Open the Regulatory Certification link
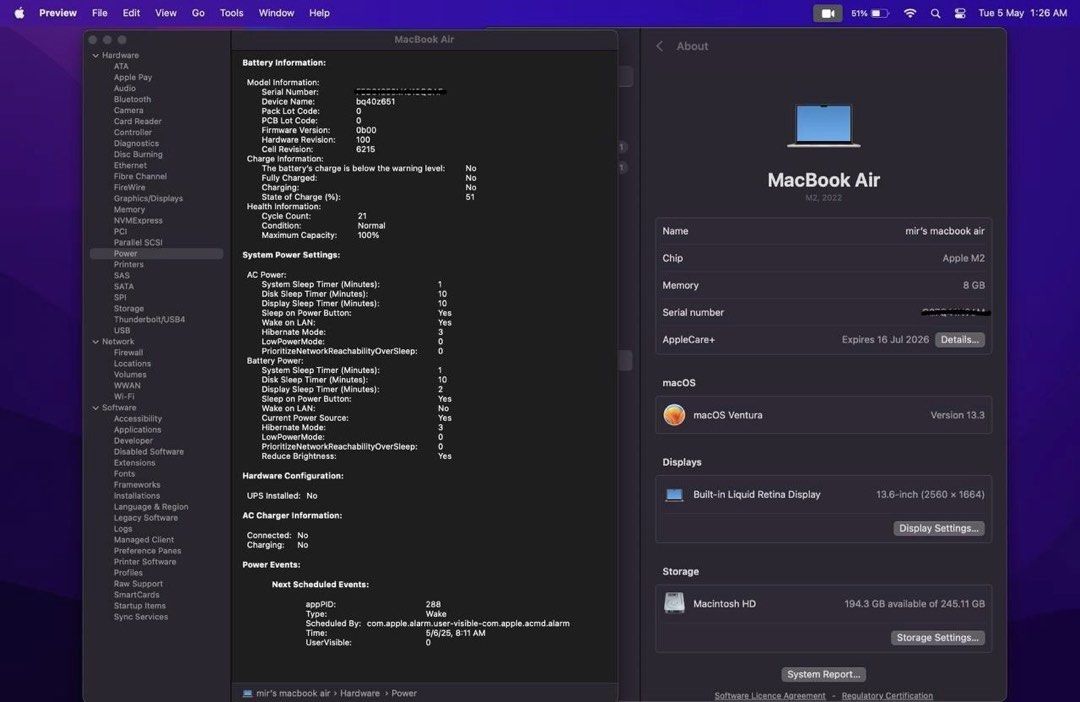The image size is (1080, 702). click(887, 696)
